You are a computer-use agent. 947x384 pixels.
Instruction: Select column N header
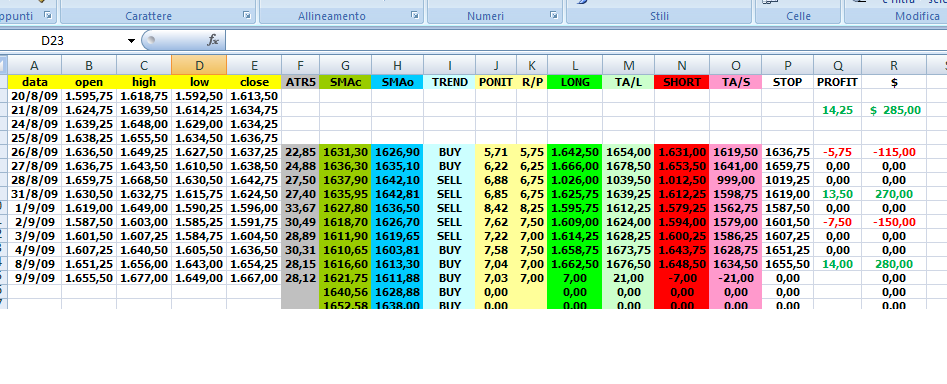(682, 65)
